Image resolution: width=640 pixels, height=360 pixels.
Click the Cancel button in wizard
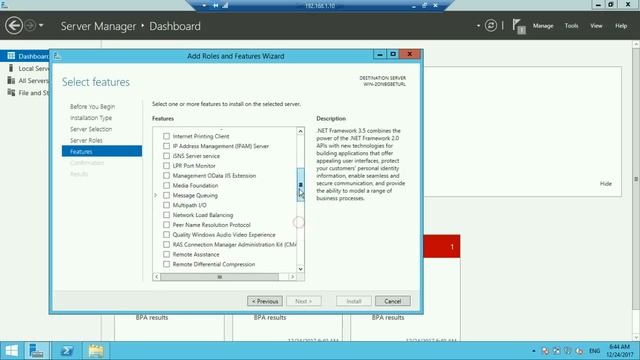pyautogui.click(x=393, y=301)
